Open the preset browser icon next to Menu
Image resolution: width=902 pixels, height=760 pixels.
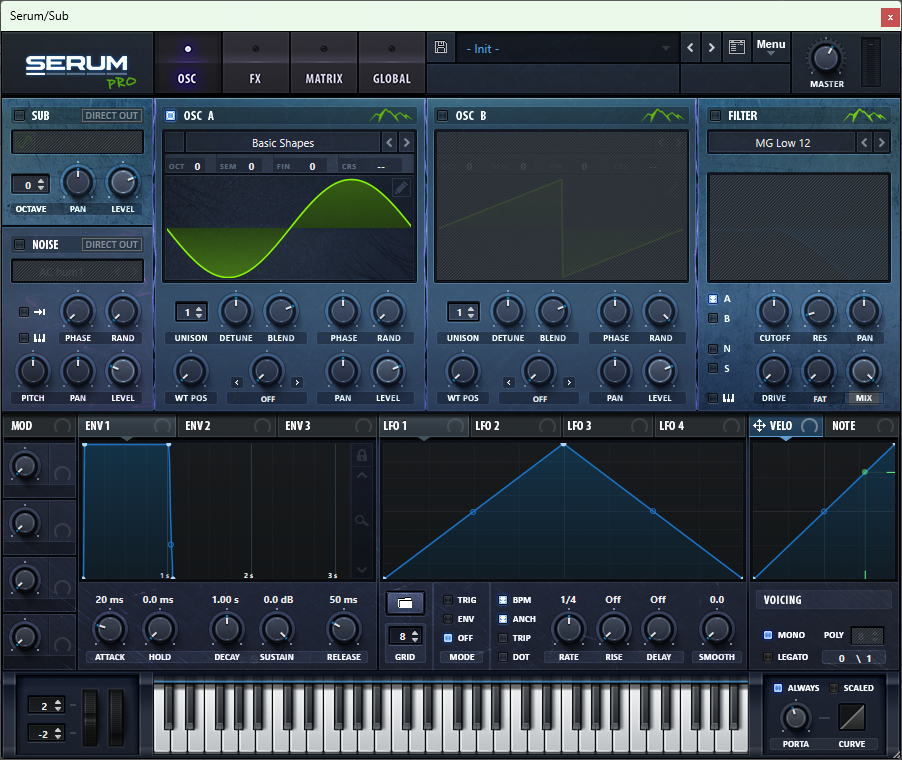point(737,47)
